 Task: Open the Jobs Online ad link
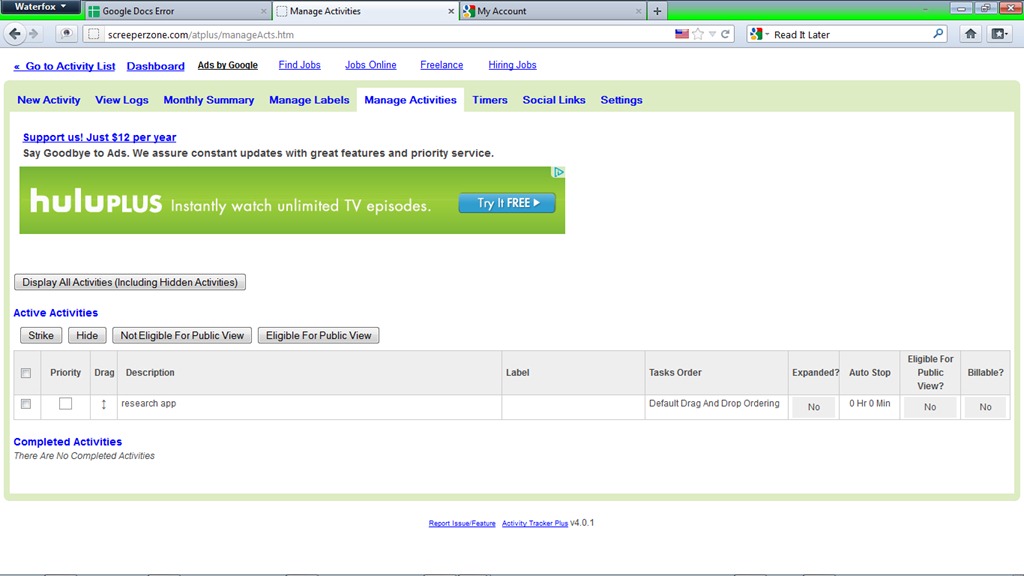(x=370, y=65)
